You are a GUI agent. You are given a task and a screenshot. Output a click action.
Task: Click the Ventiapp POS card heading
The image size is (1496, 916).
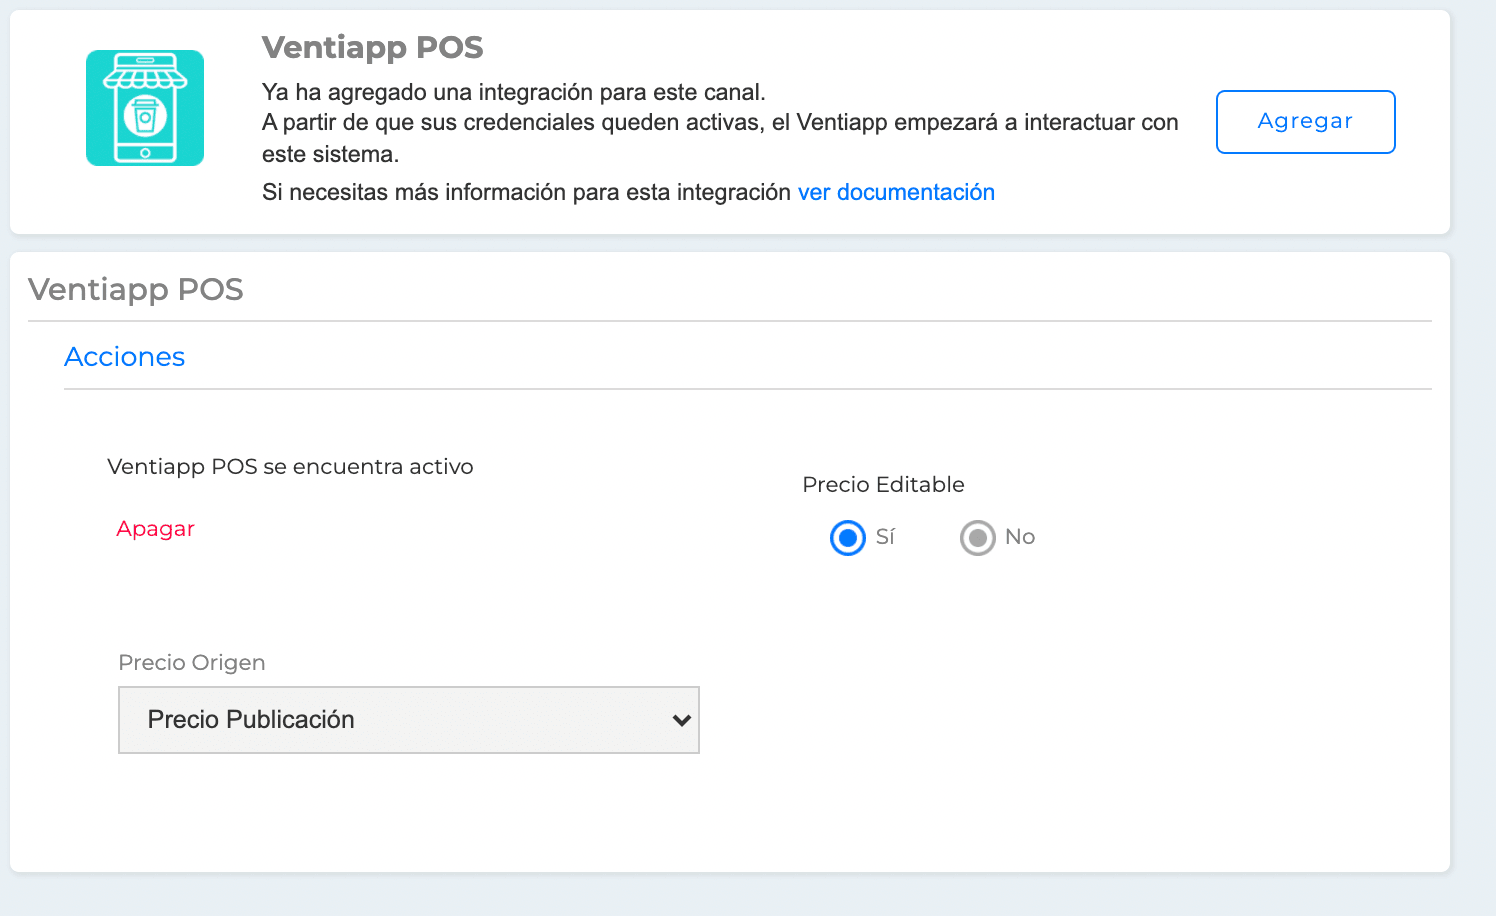[x=373, y=47]
